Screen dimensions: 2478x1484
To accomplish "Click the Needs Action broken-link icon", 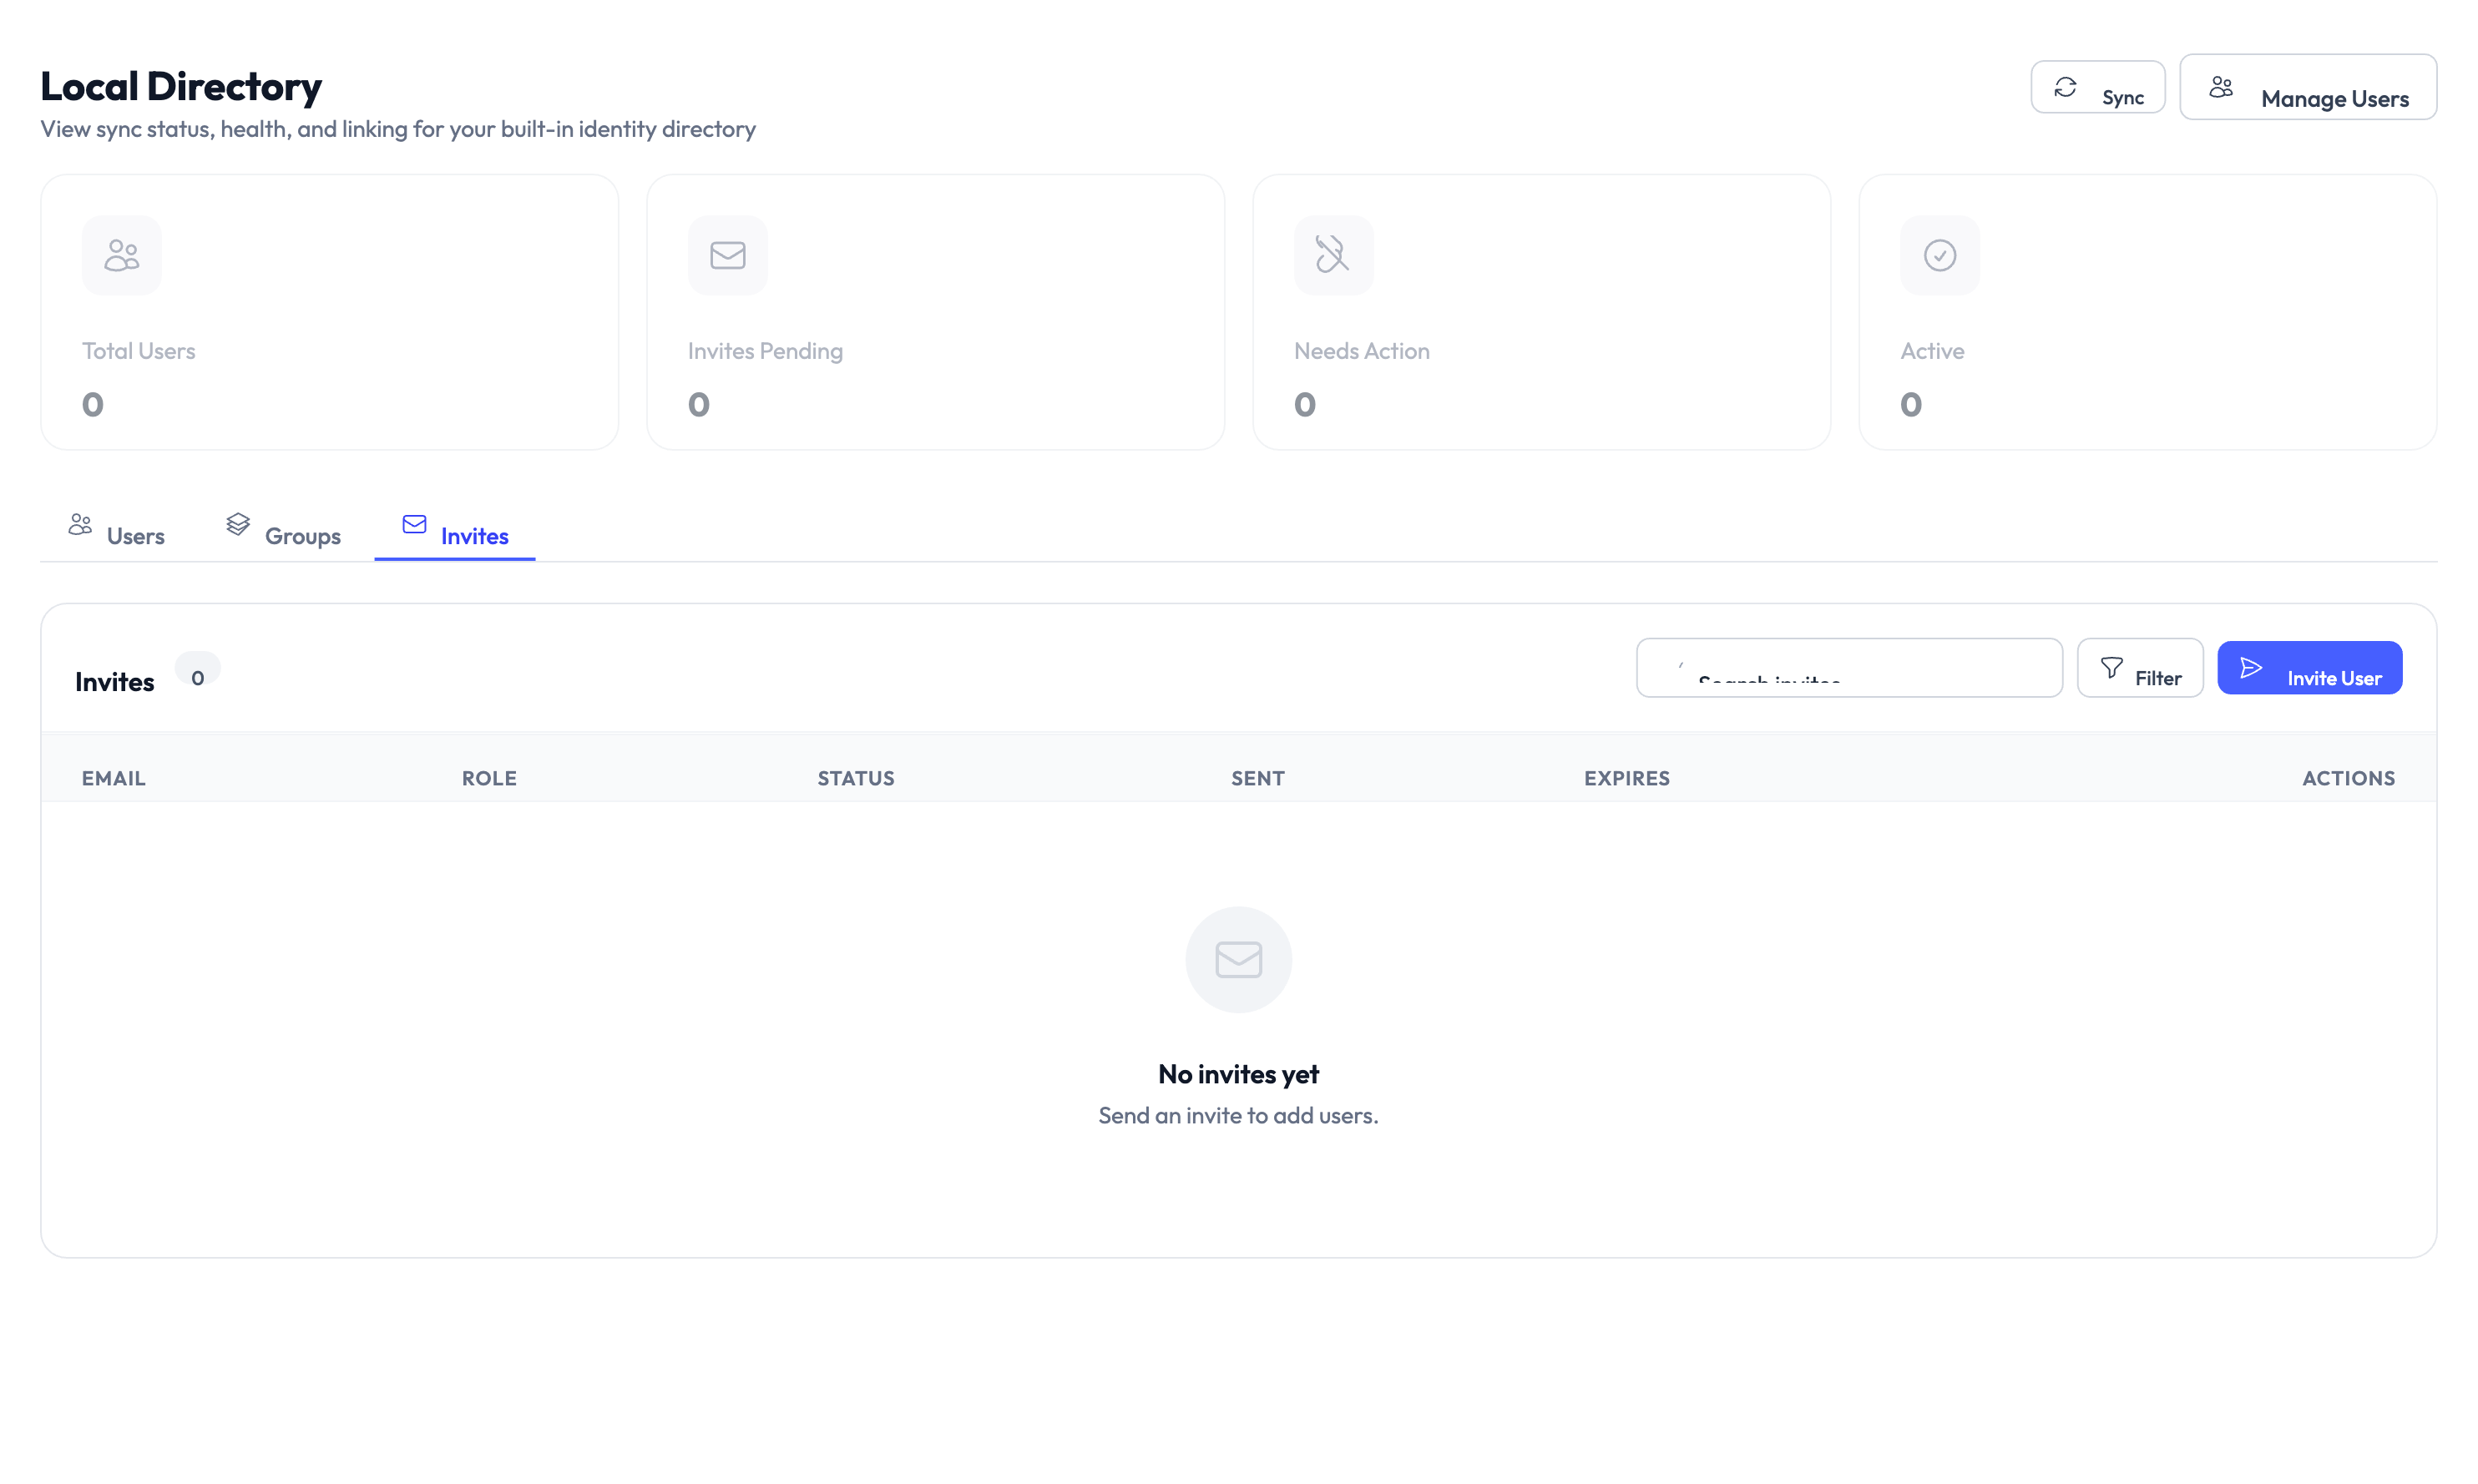I will tap(1333, 254).
